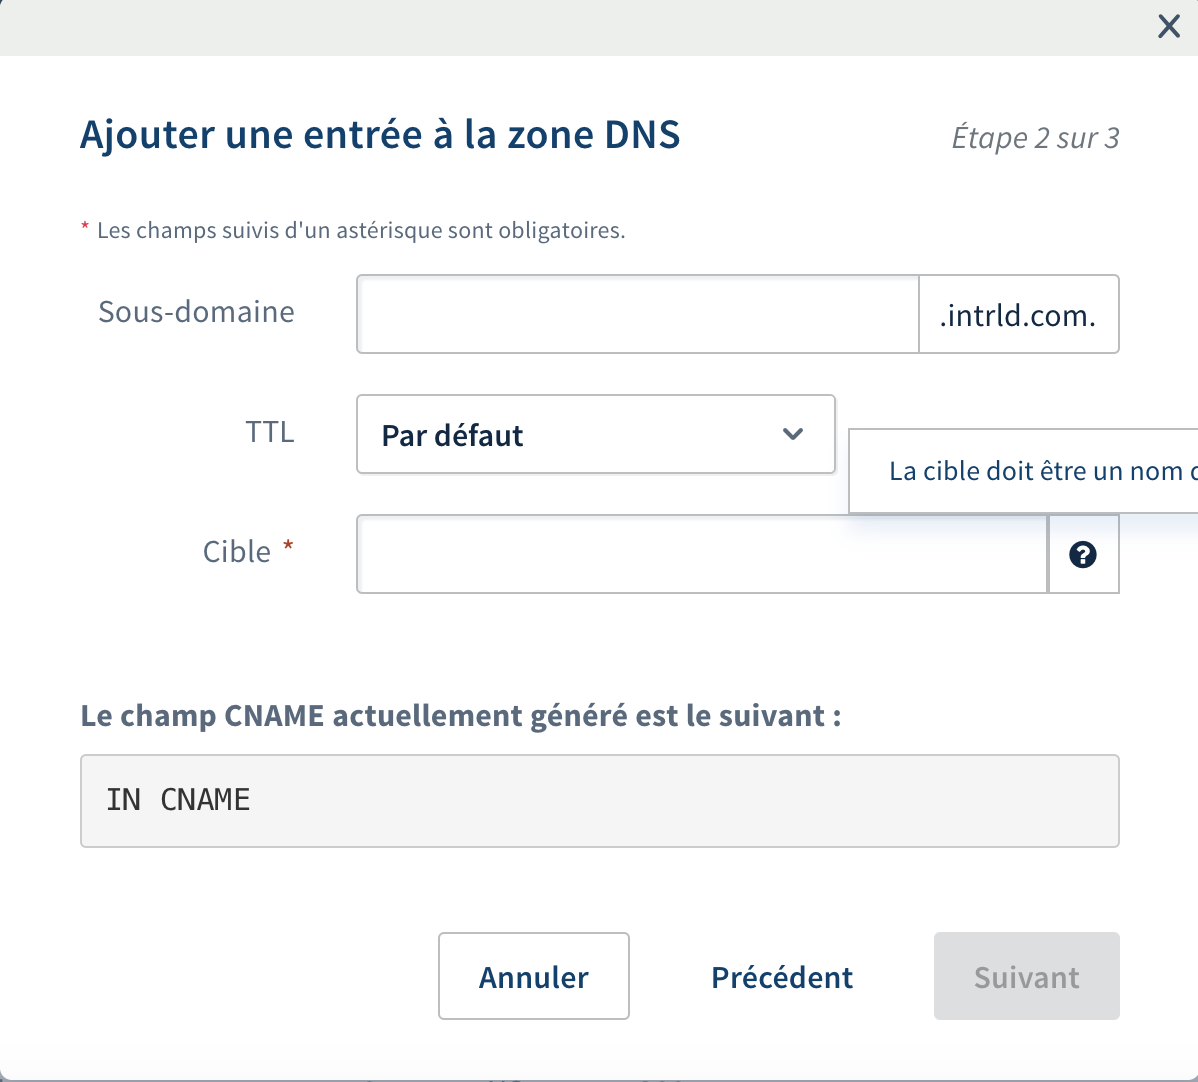The width and height of the screenshot is (1198, 1082).
Task: Go back with the Précédent button
Action: (782, 977)
